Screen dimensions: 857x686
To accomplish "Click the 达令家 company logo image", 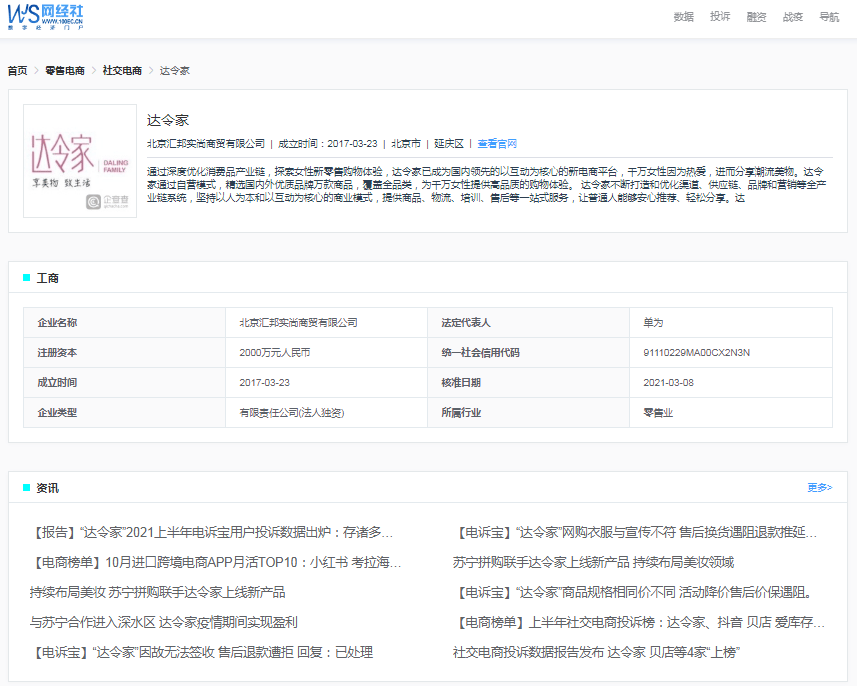I will pyautogui.click(x=80, y=161).
